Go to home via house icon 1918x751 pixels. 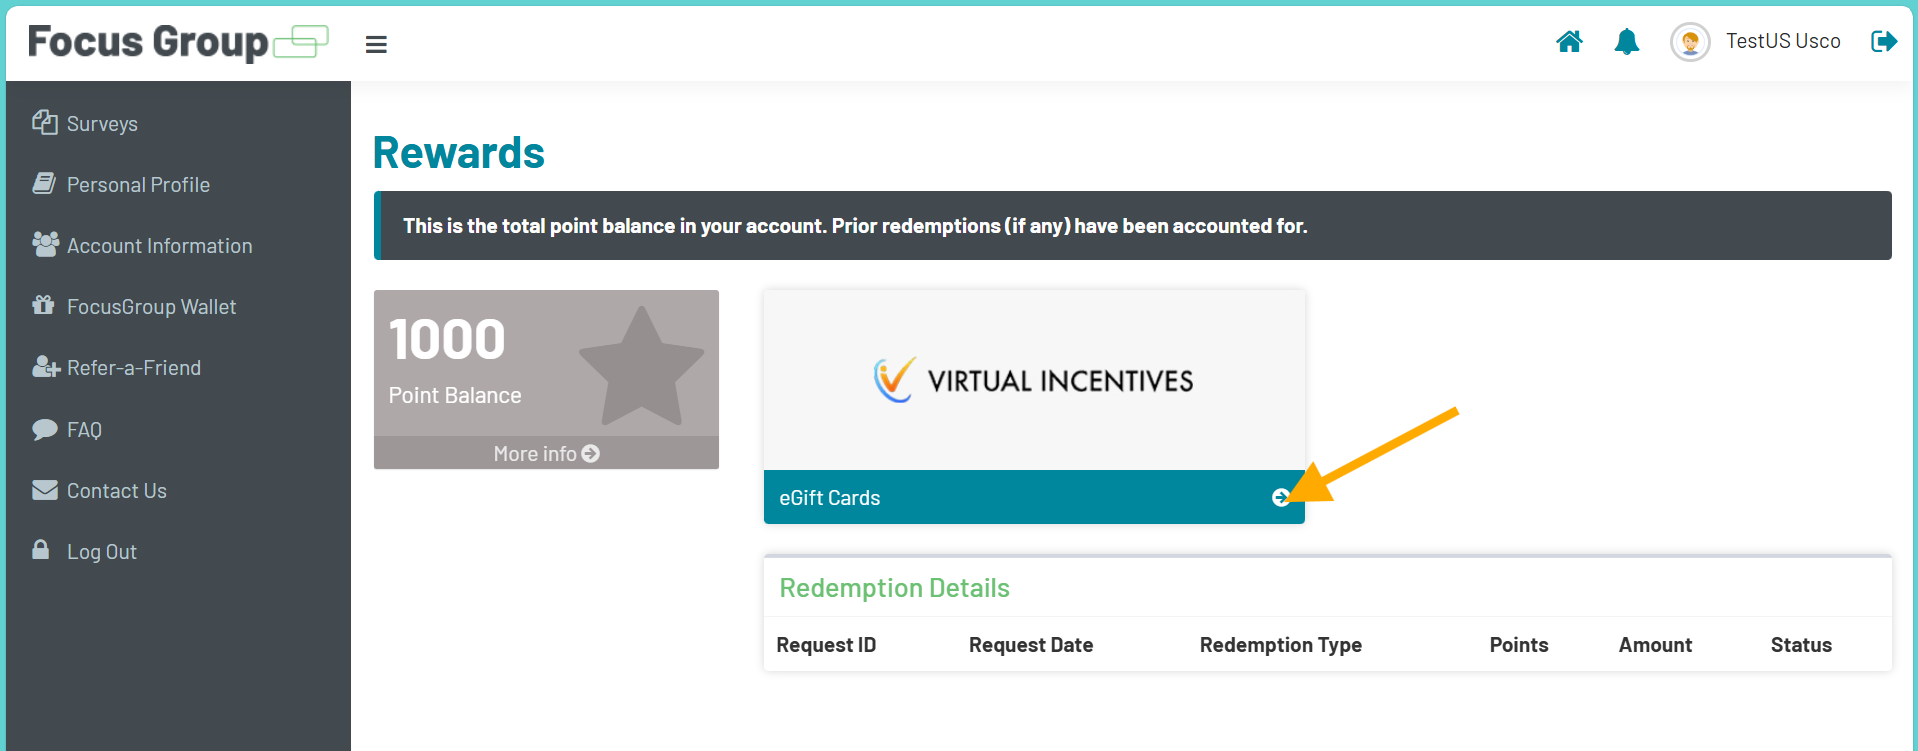(x=1569, y=41)
